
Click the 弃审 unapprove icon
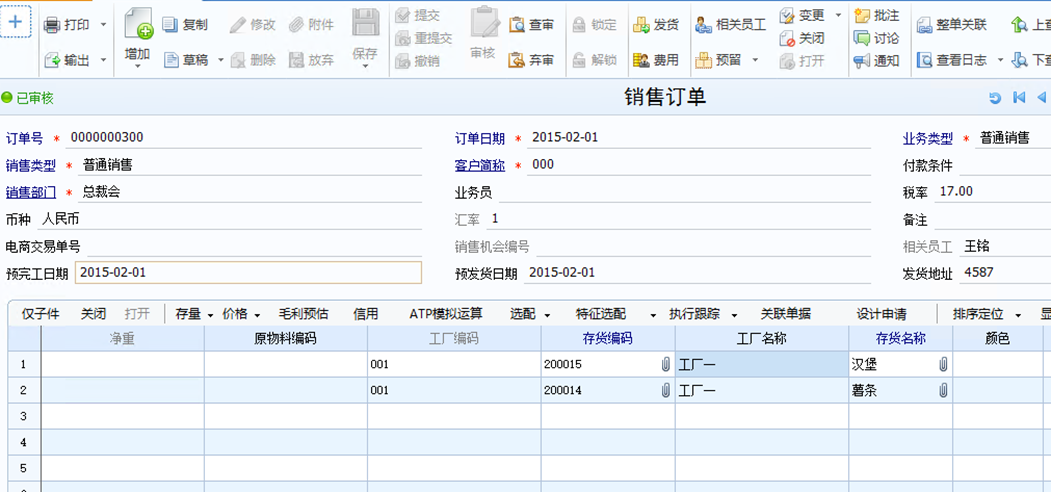click(517, 60)
